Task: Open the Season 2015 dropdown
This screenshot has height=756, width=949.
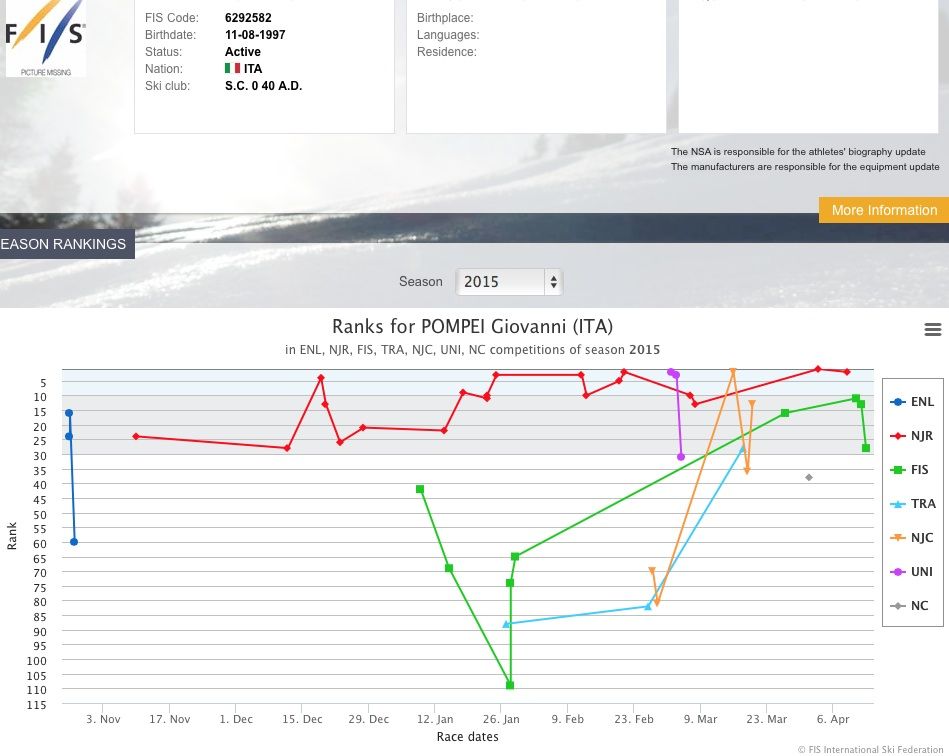Action: [x=509, y=282]
